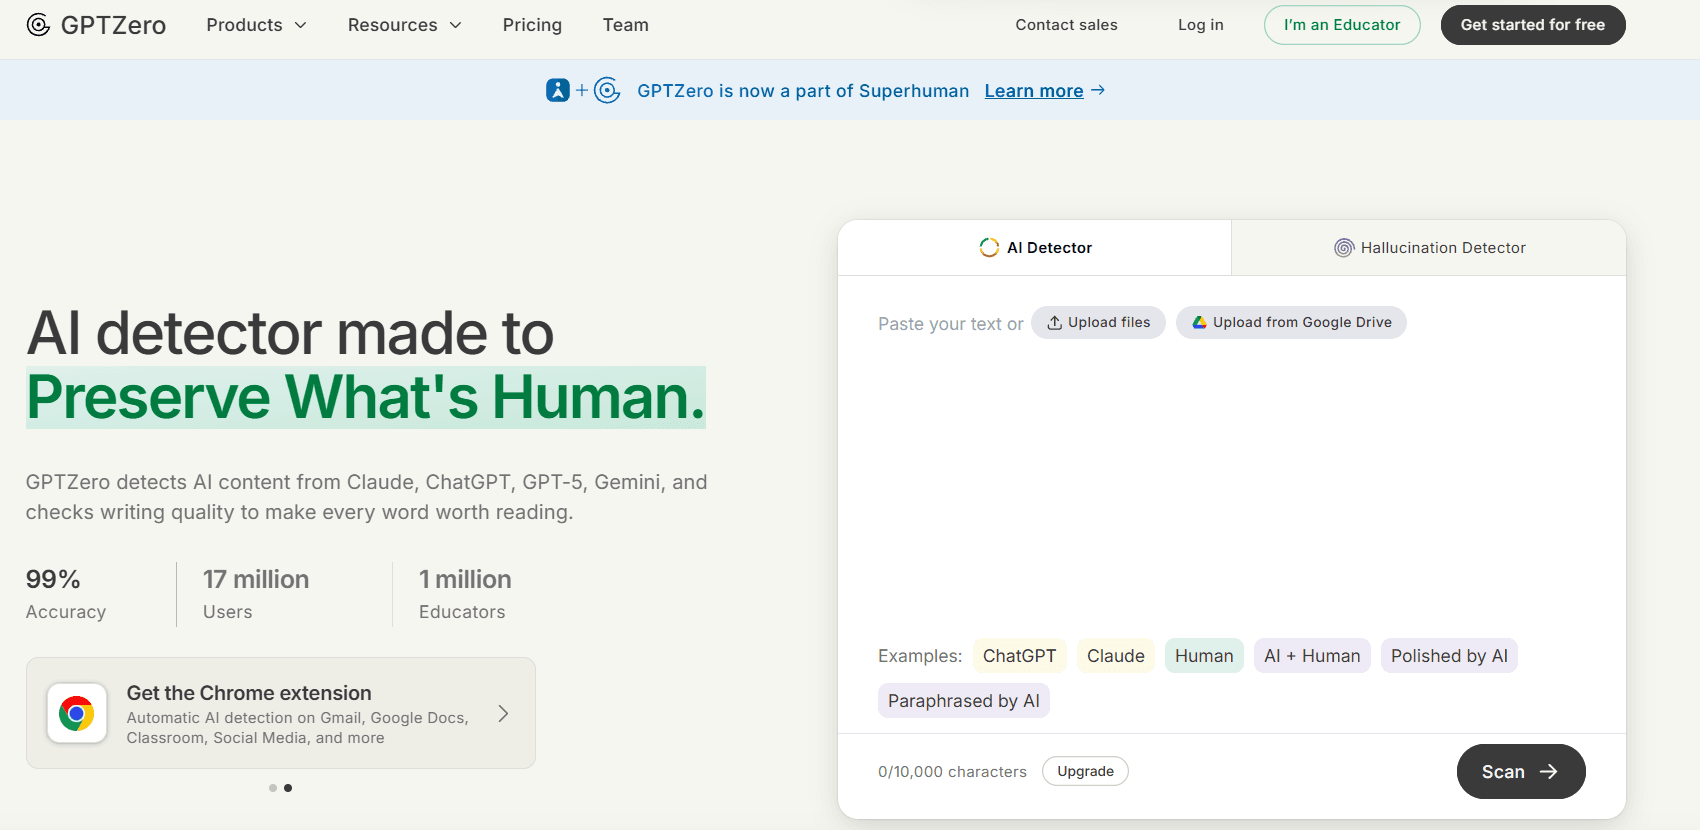
Task: Open the Pricing page
Action: (532, 25)
